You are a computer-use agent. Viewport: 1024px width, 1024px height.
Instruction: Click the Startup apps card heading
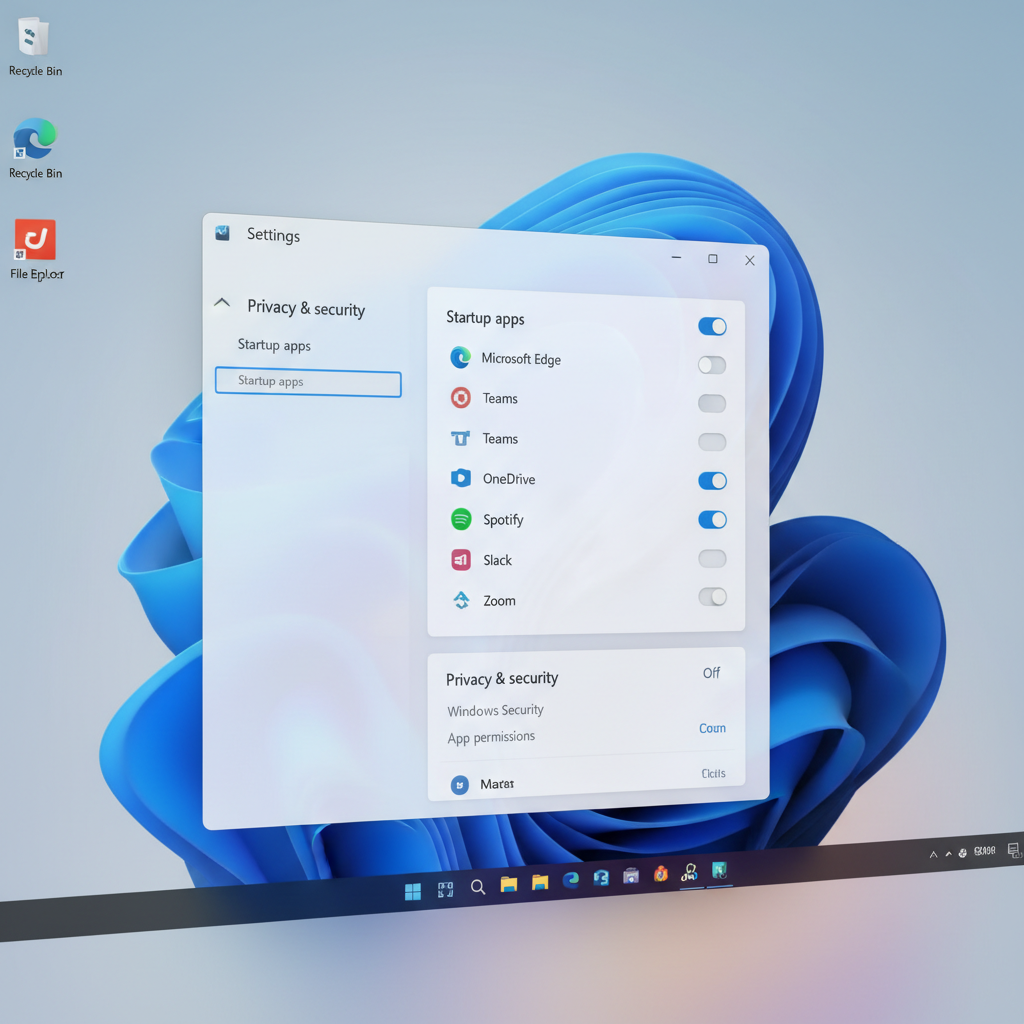pos(485,318)
